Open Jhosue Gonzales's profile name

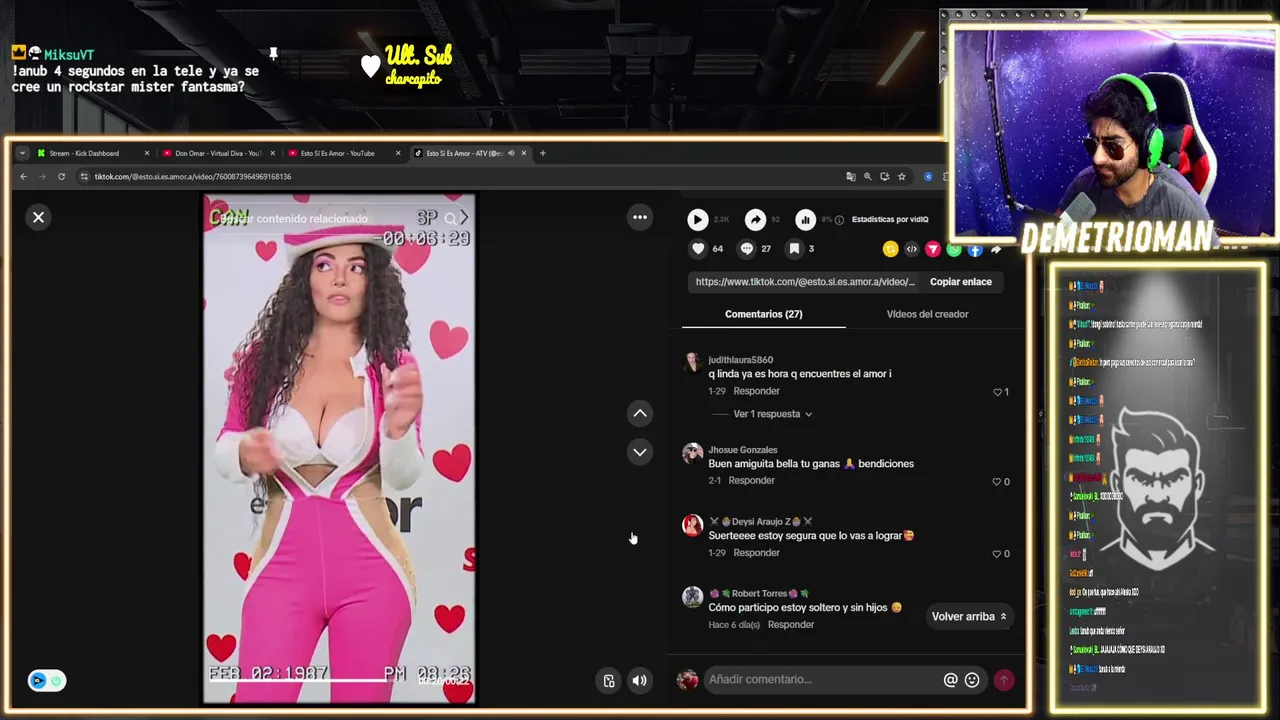742,450
